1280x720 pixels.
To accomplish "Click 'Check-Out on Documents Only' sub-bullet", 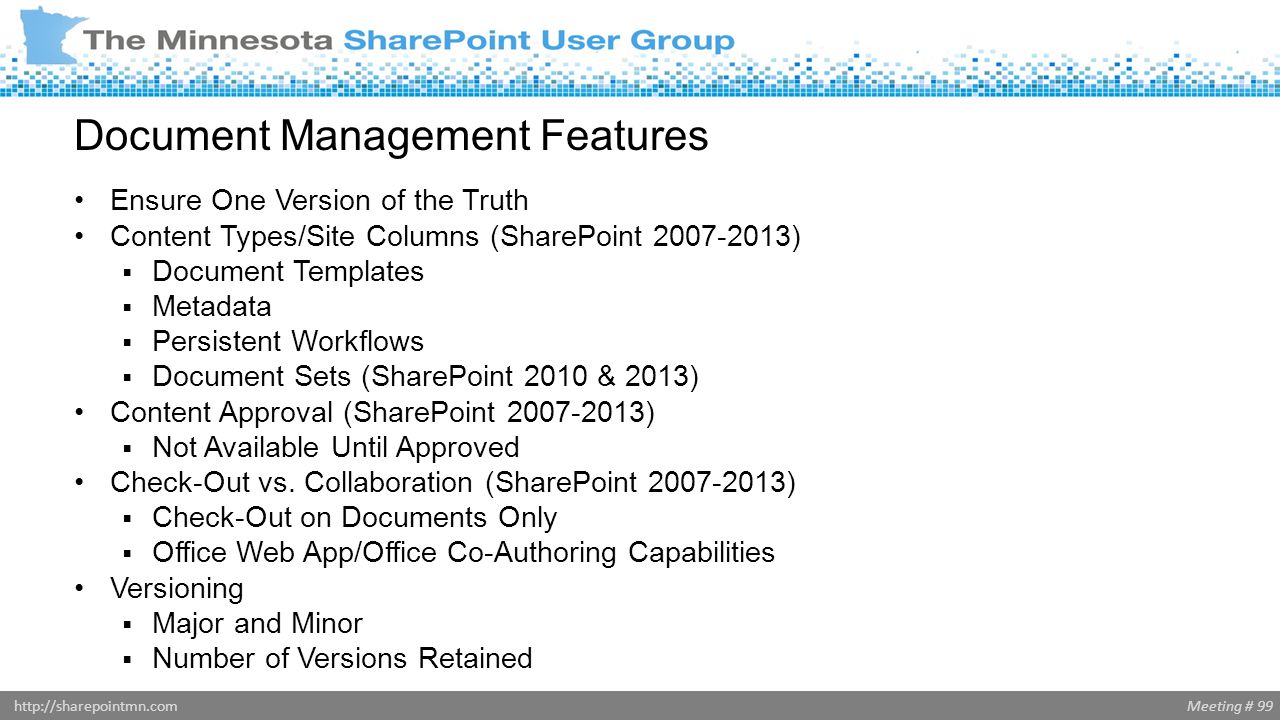I will coord(355,518).
